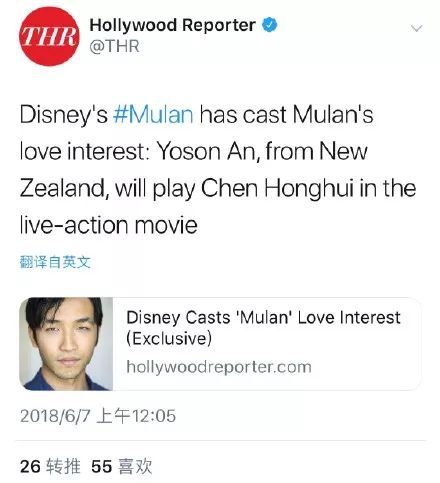
Task: Click the 上午12:05 time portion
Action: [x=136, y=416]
